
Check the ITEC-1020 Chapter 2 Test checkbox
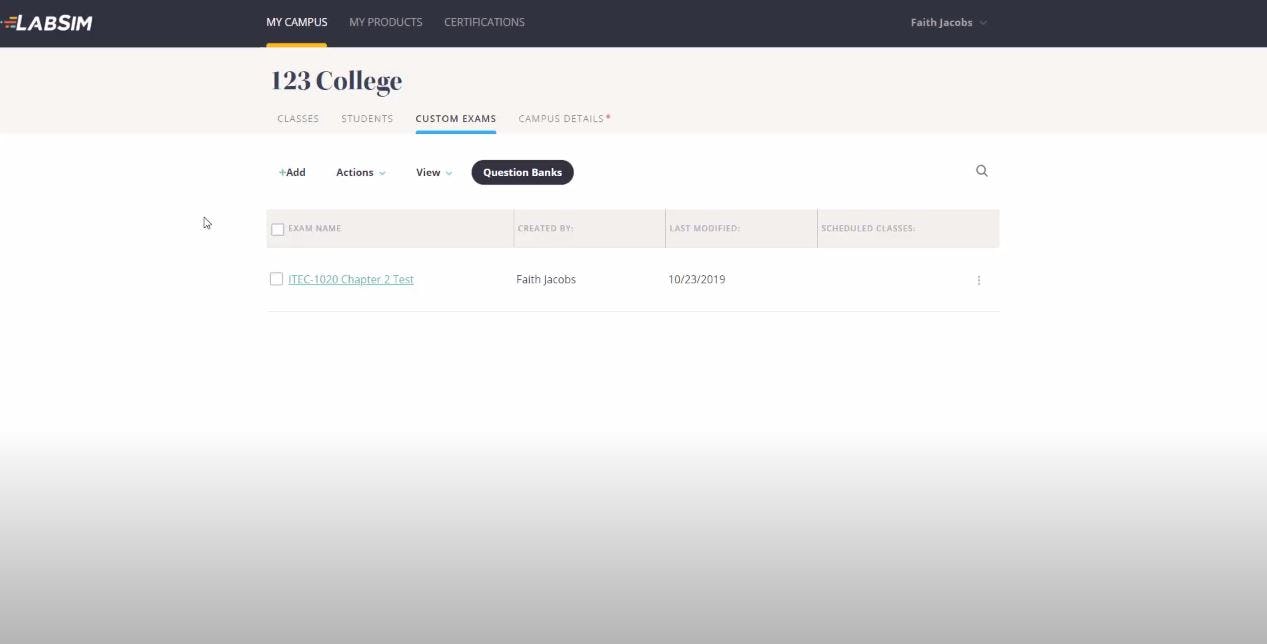276,279
